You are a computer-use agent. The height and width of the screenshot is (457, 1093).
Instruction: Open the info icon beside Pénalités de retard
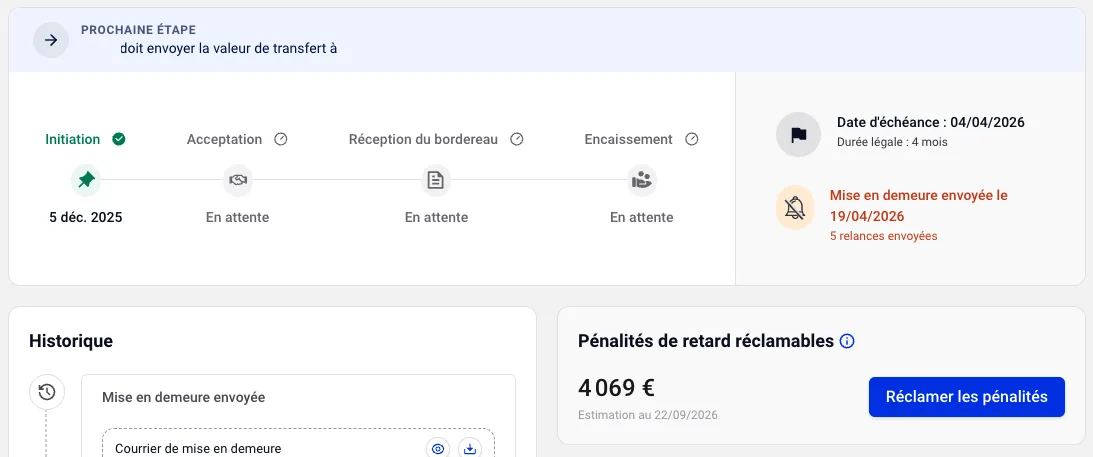pyautogui.click(x=847, y=341)
